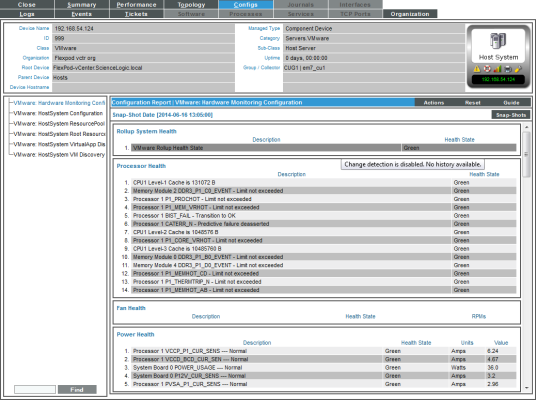
Task: Click the report's vertical scrollbar thumb
Action: [x=527, y=154]
